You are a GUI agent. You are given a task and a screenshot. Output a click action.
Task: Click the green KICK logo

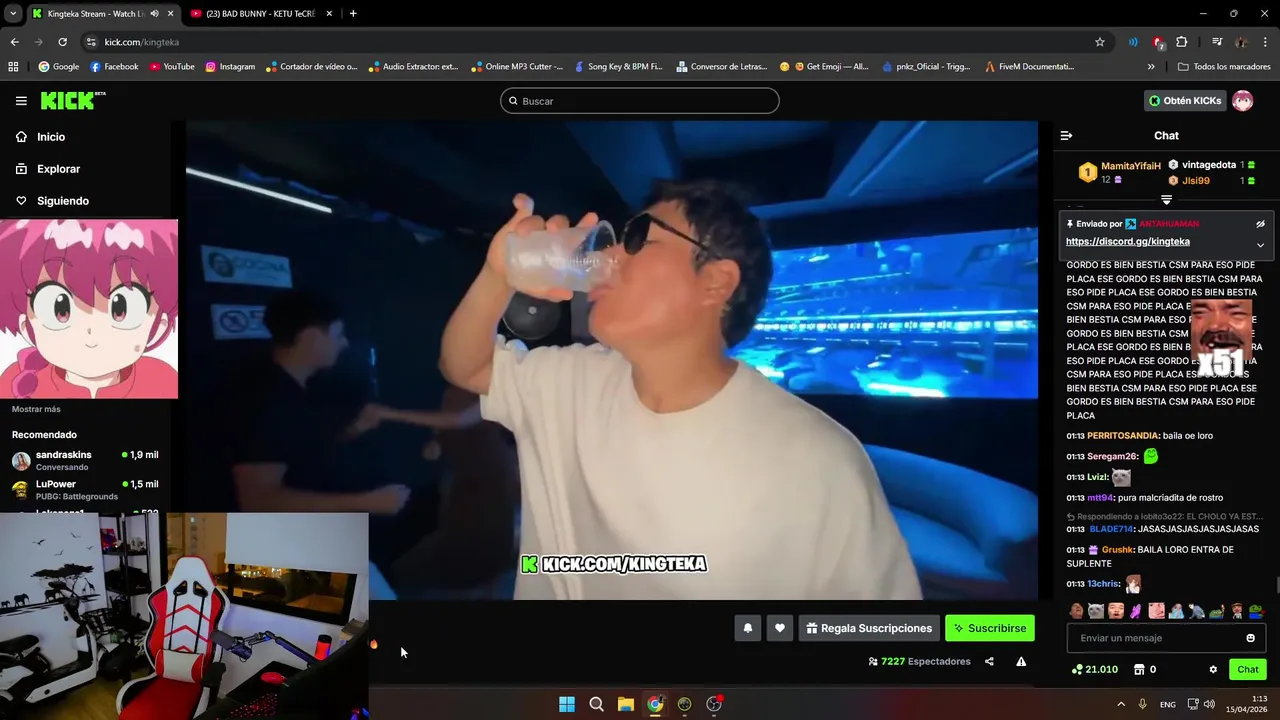[72, 100]
